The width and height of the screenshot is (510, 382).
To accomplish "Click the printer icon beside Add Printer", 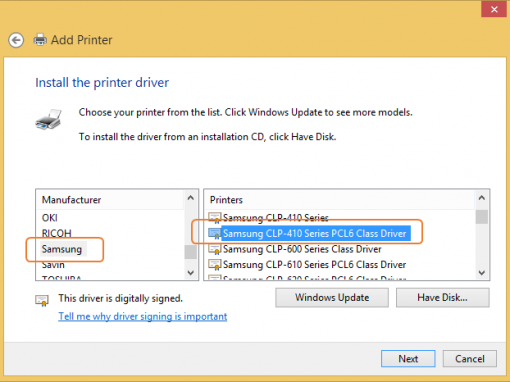I will coord(40,40).
